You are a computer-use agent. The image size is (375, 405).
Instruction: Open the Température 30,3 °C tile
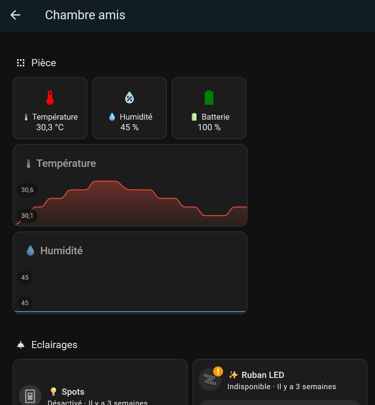(50, 108)
